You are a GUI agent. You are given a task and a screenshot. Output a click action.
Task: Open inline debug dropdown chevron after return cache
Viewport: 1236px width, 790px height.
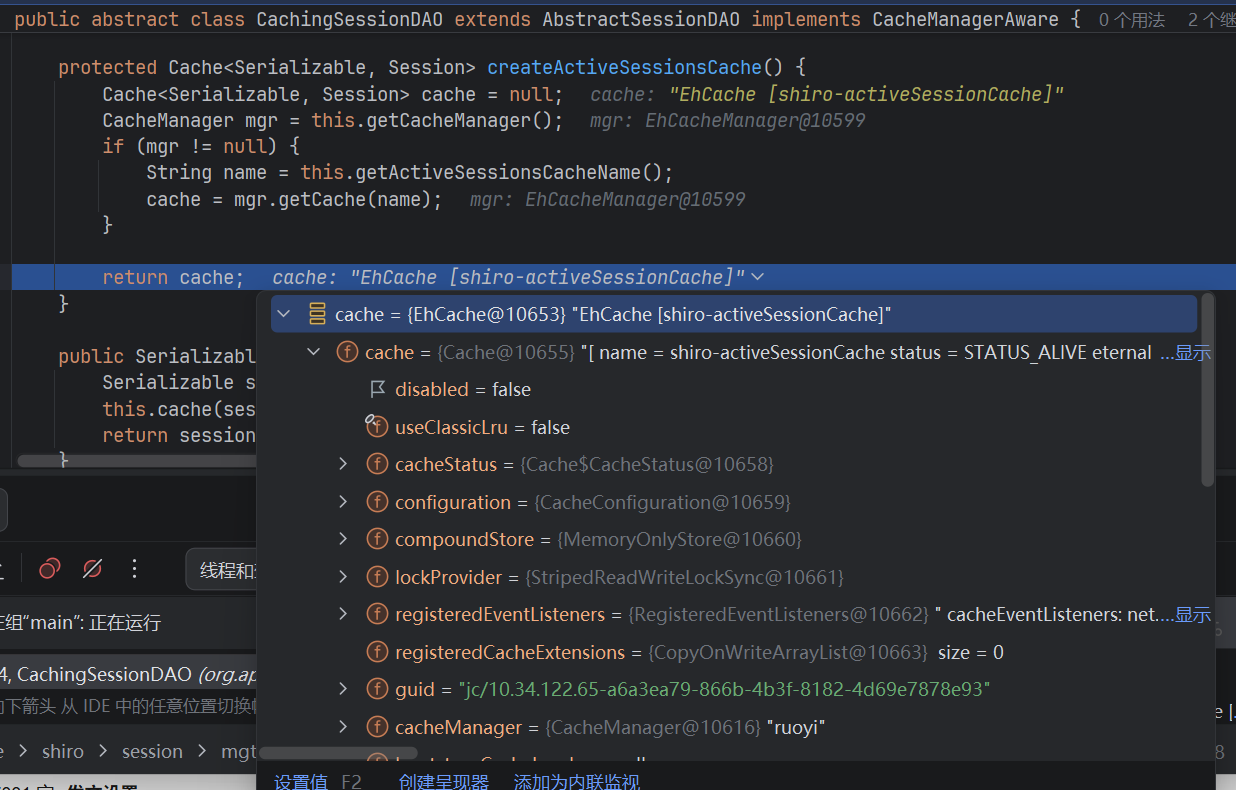(x=757, y=277)
